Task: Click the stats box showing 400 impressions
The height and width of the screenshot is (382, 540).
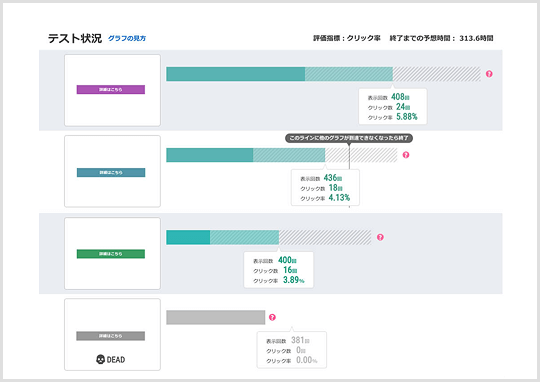Action: (x=278, y=270)
